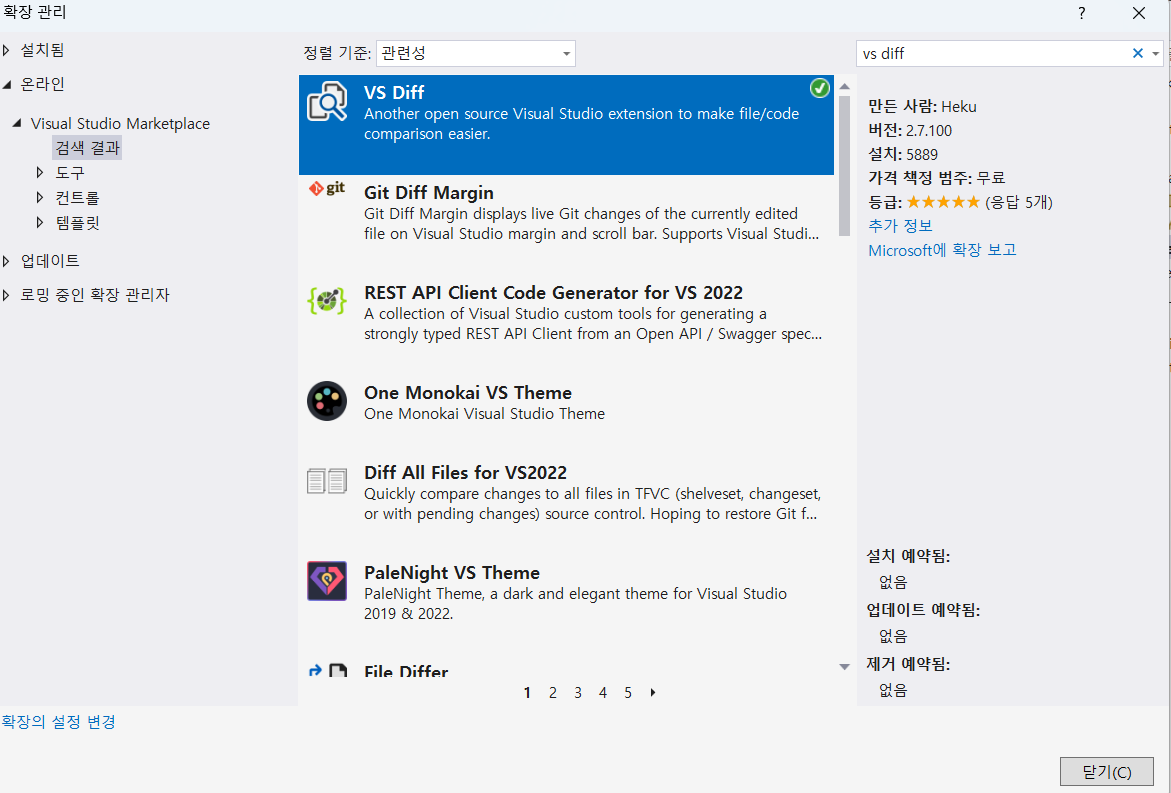
Task: Click the vs diff search input field
Action: 993,53
